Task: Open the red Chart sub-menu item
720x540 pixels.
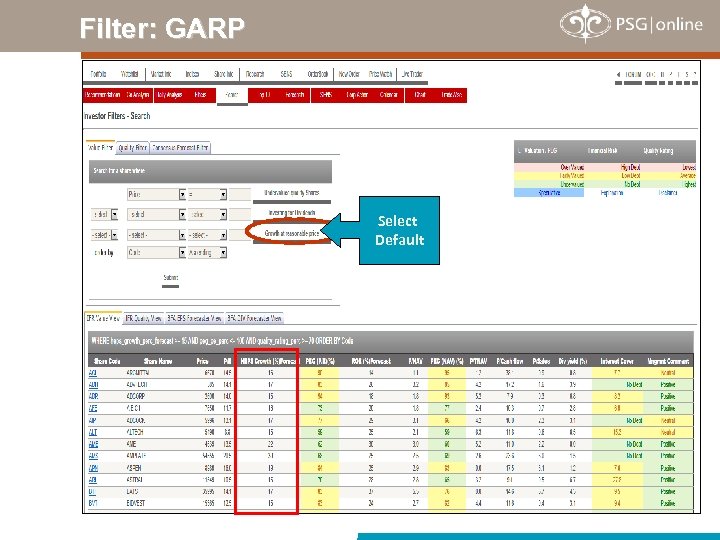Action: point(420,95)
